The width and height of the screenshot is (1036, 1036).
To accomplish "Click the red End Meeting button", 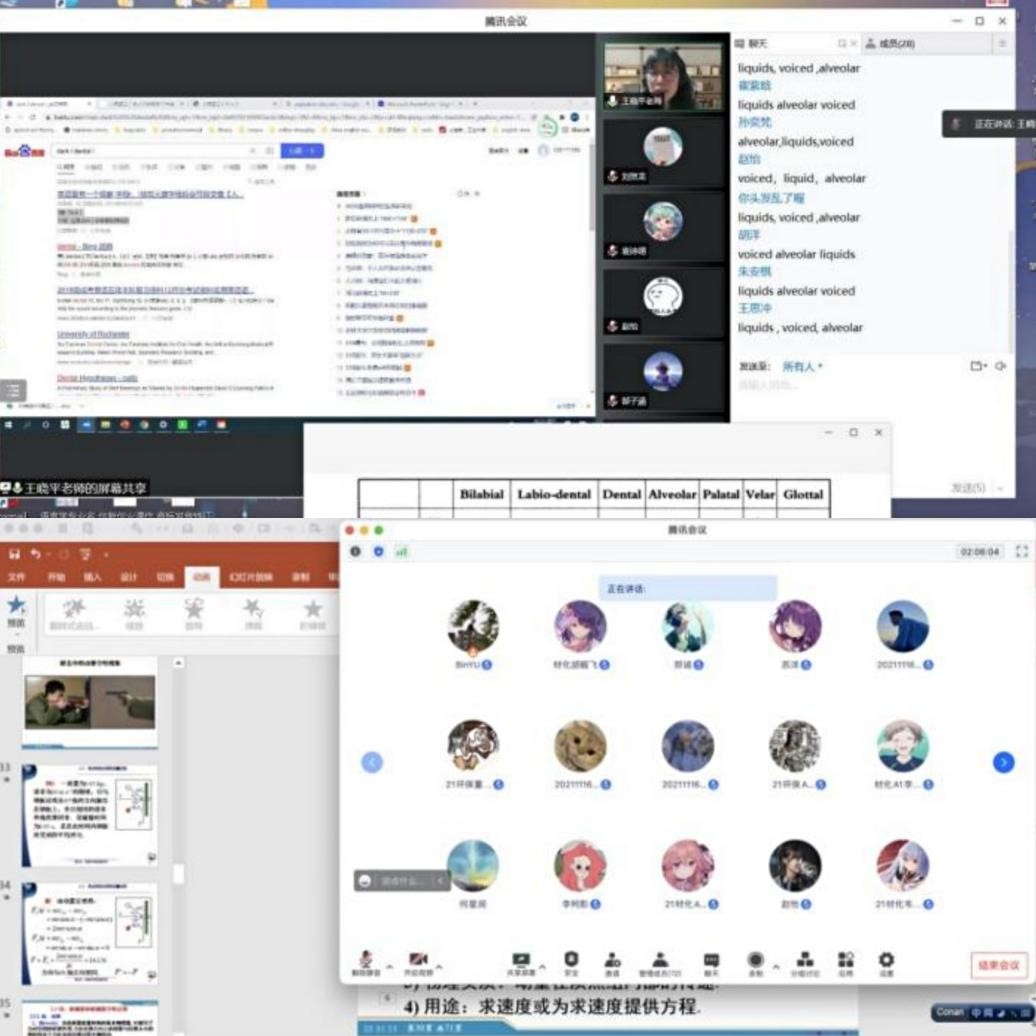I will pos(998,965).
